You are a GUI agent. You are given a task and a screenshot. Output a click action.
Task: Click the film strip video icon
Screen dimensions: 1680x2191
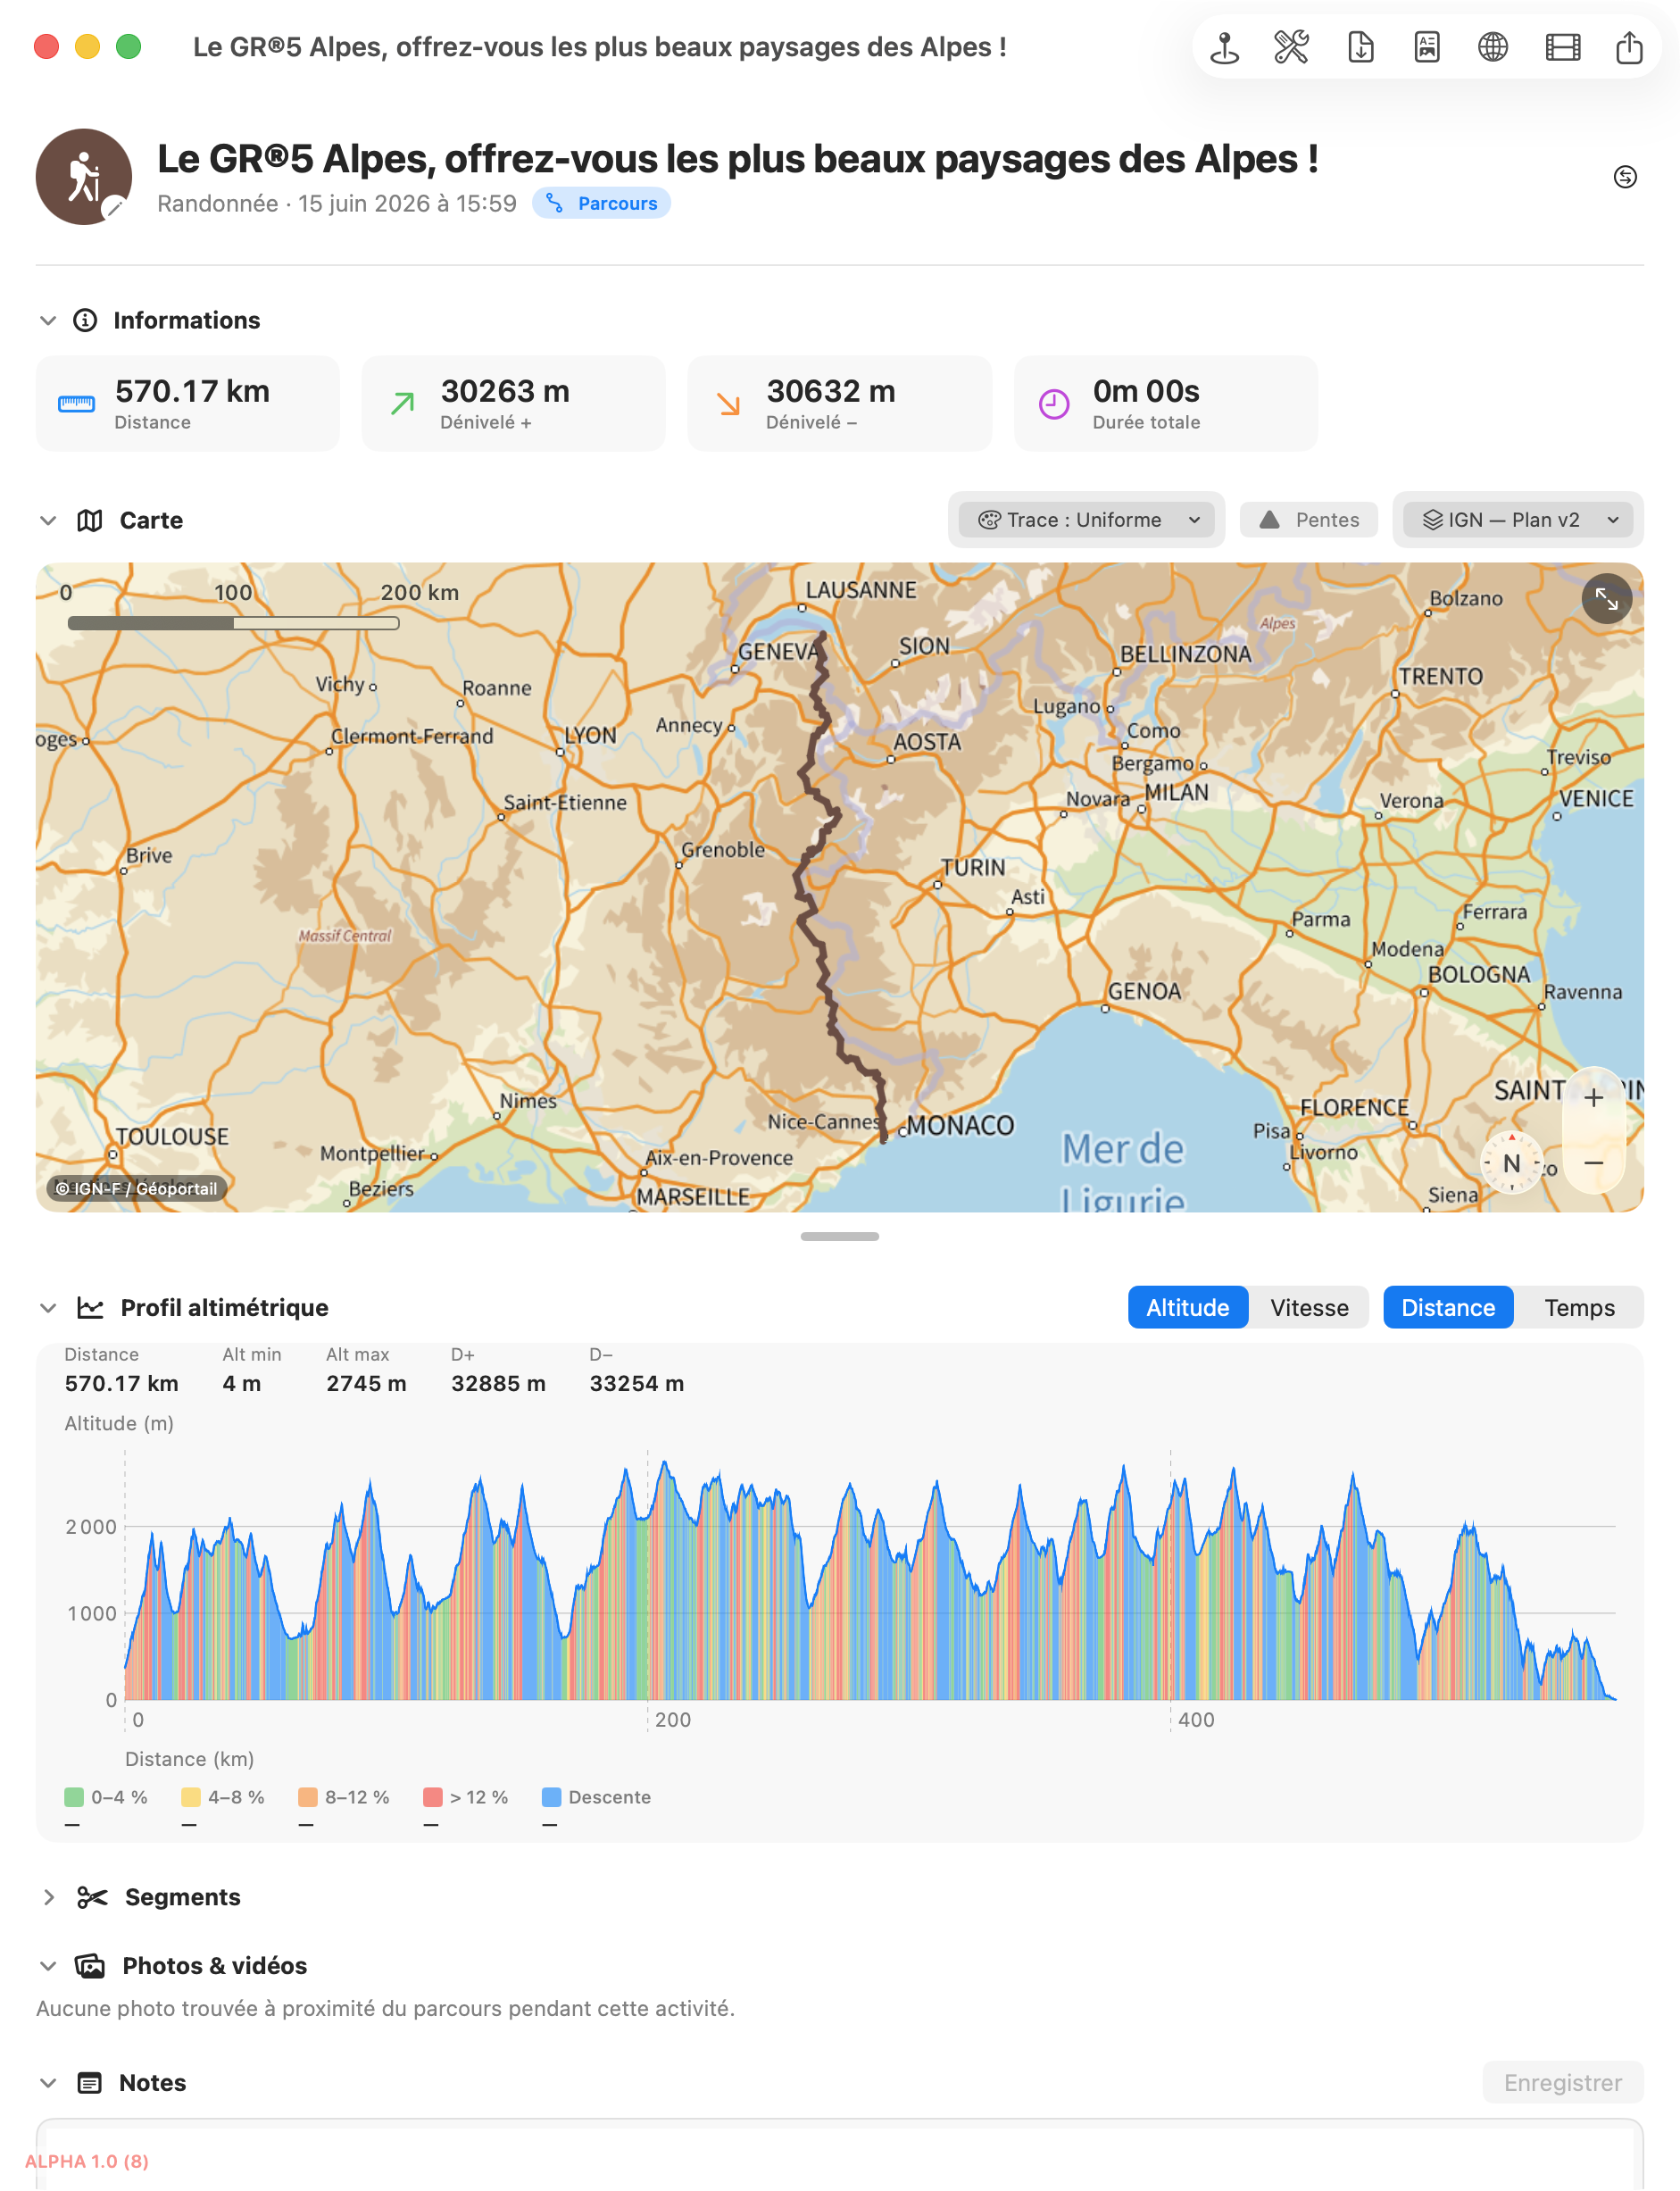click(x=1562, y=47)
